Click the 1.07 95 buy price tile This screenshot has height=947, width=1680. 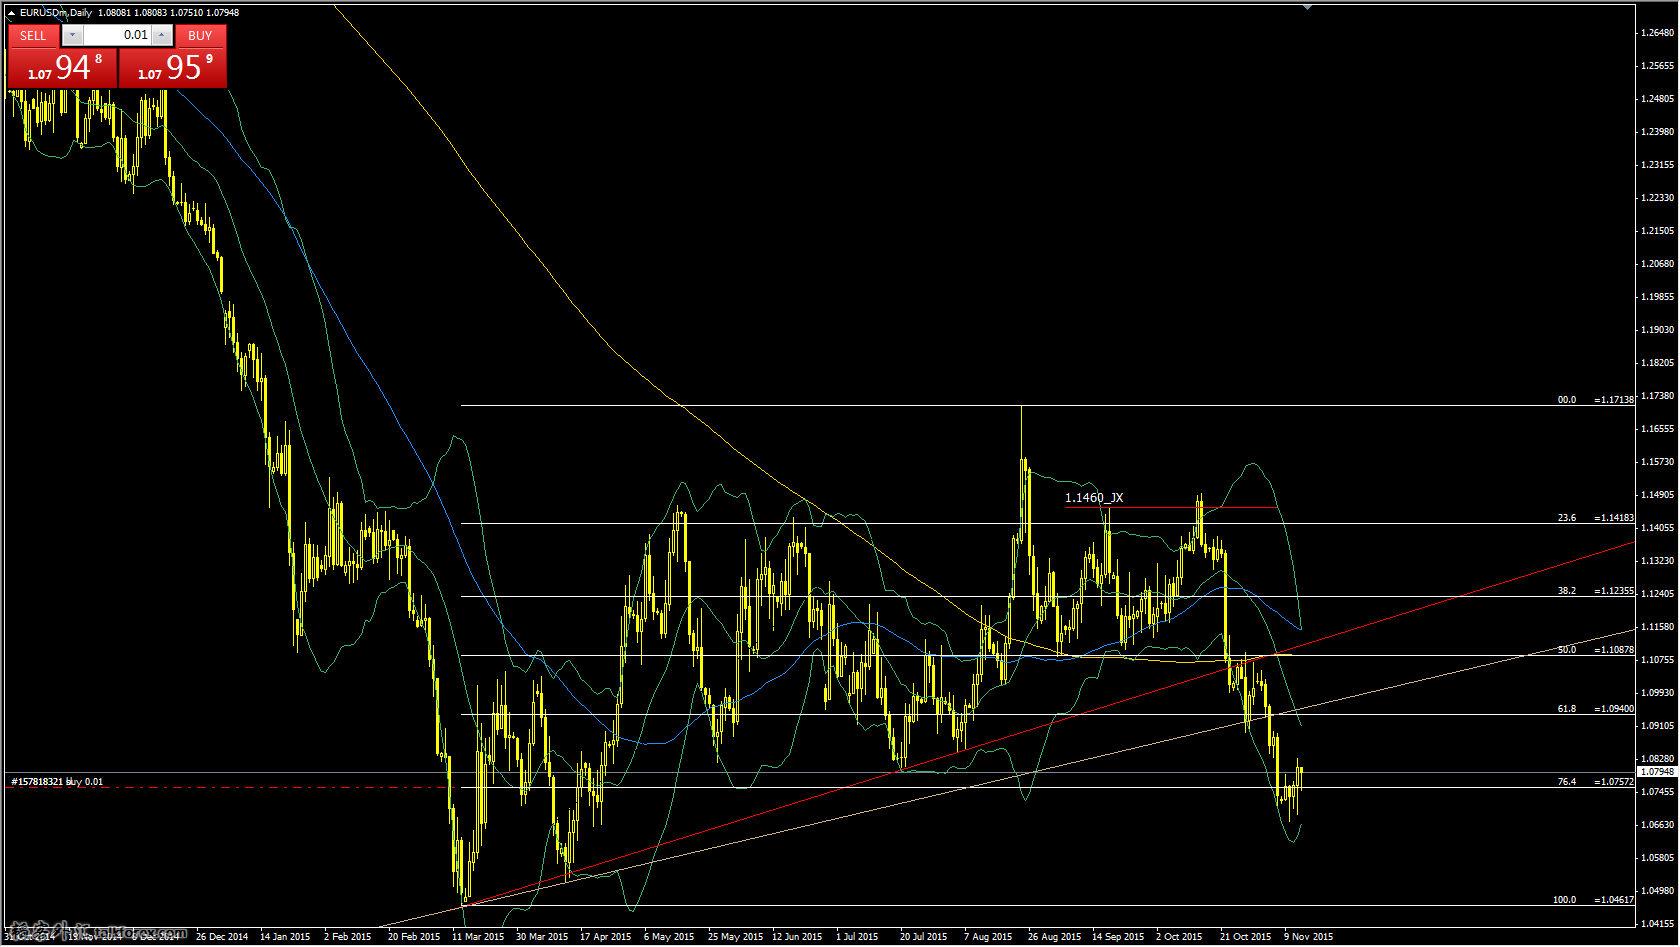(173, 67)
